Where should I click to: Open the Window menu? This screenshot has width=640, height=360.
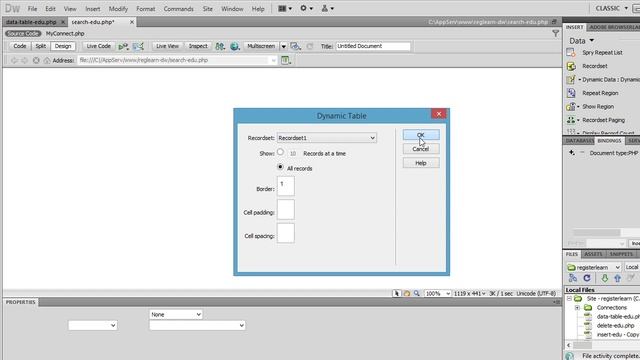click(232, 9)
